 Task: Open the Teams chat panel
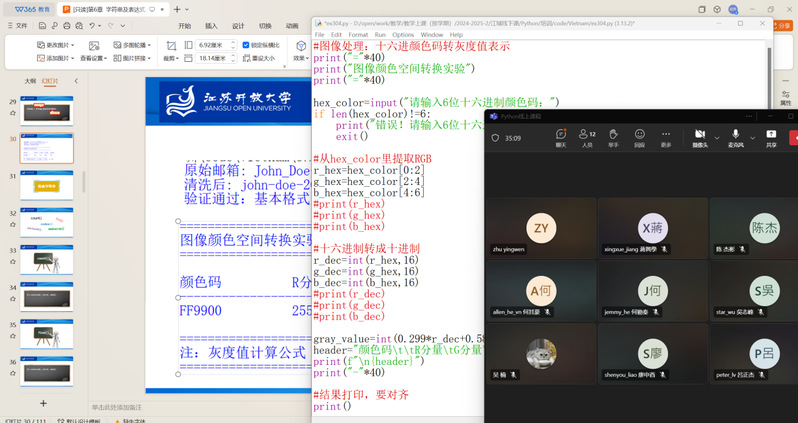[x=560, y=135]
